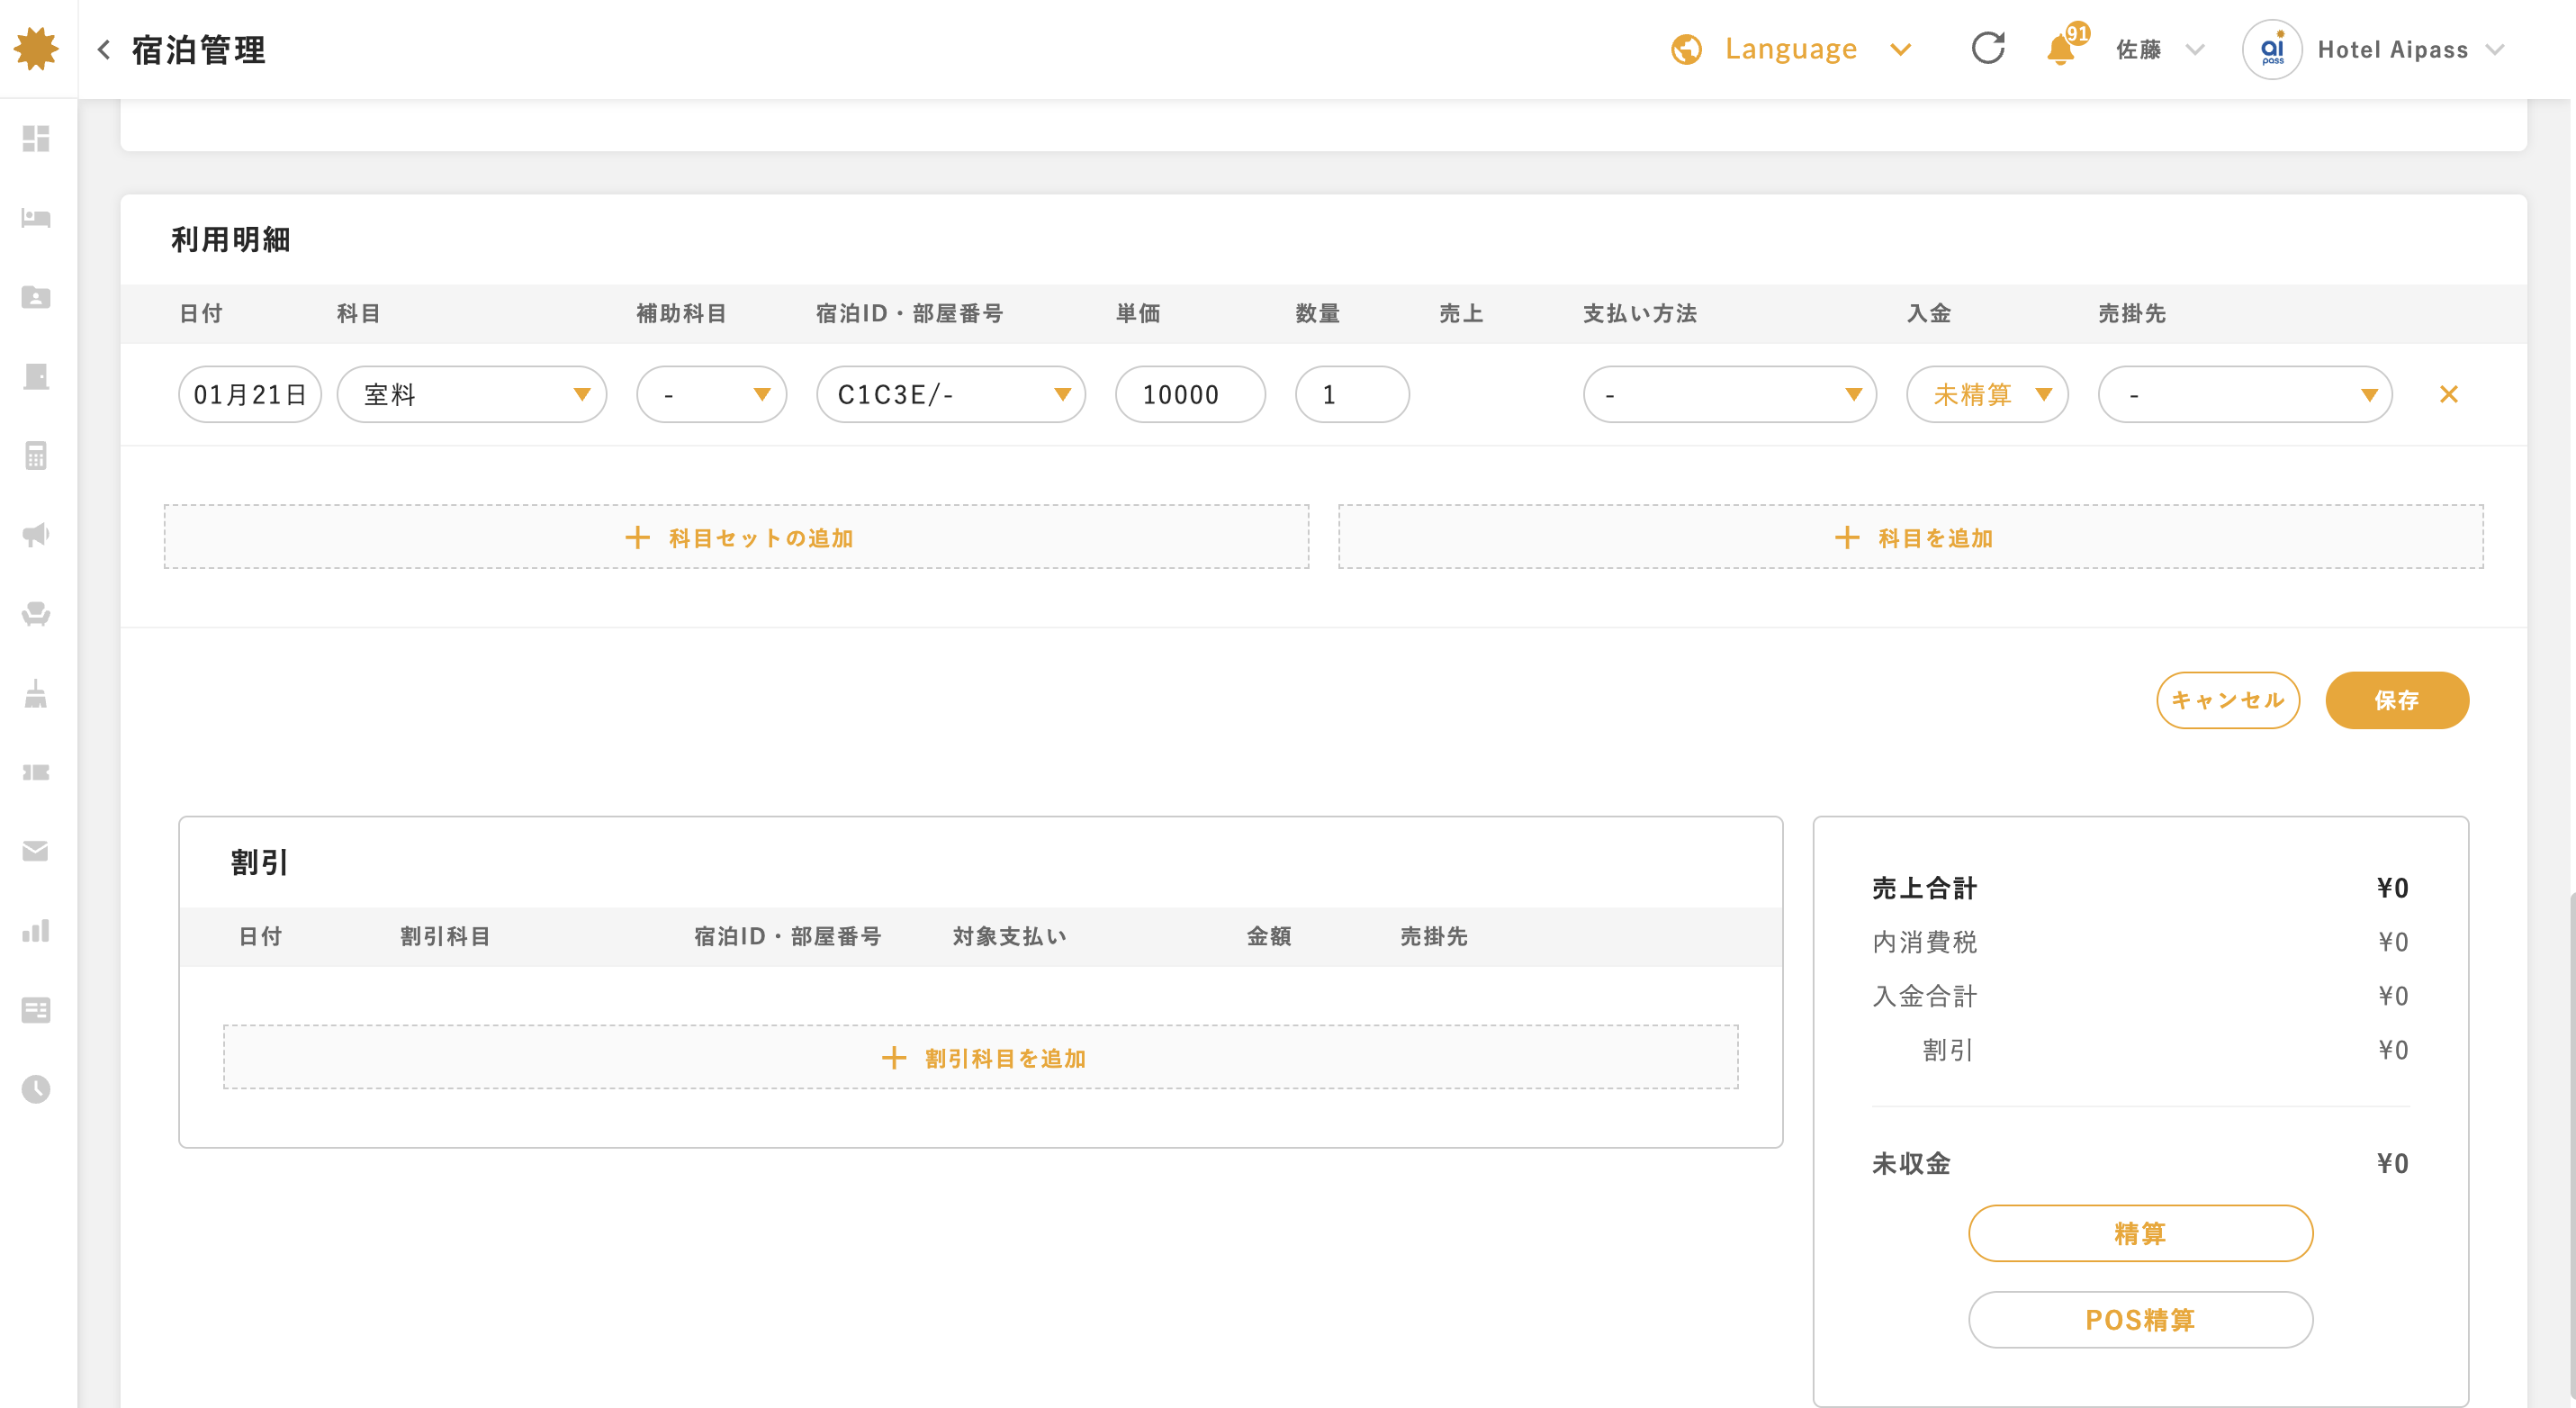Click the refresh icon in the header
This screenshot has width=2576, height=1408.
click(x=1988, y=48)
